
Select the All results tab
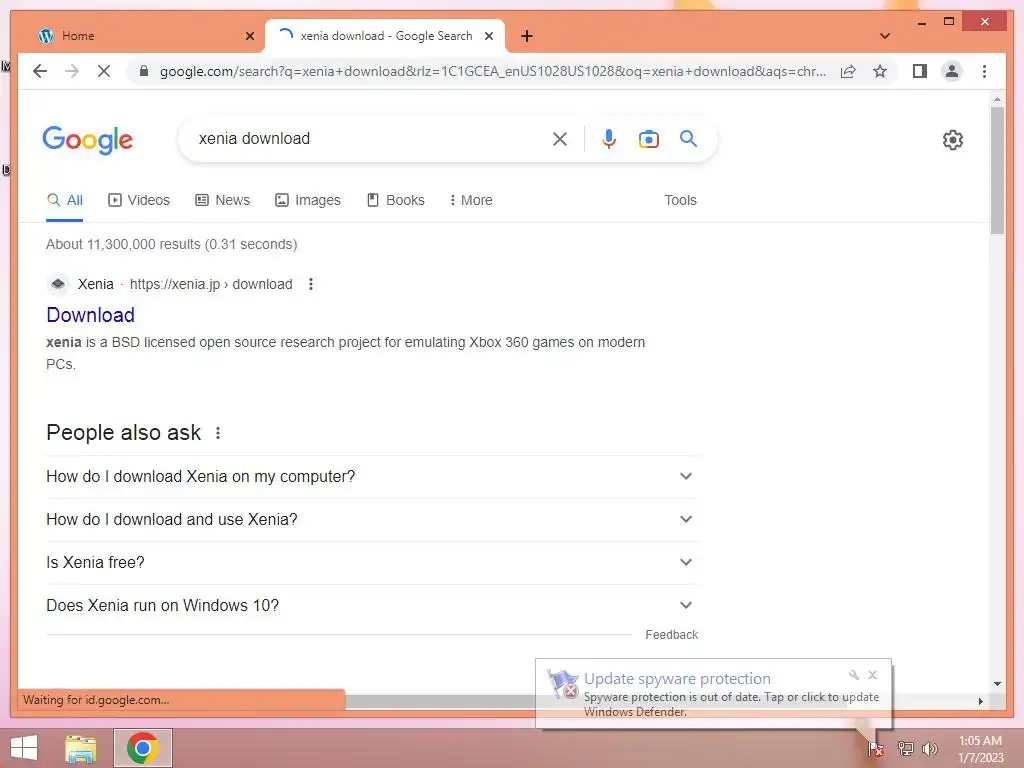click(65, 200)
